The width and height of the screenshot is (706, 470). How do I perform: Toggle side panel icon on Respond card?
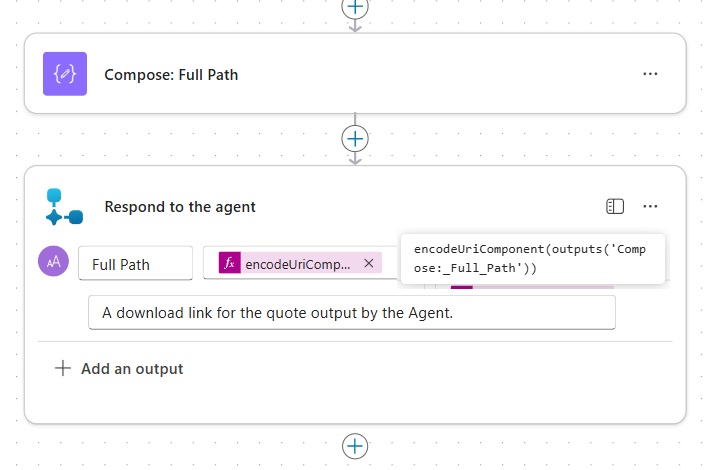tap(615, 206)
